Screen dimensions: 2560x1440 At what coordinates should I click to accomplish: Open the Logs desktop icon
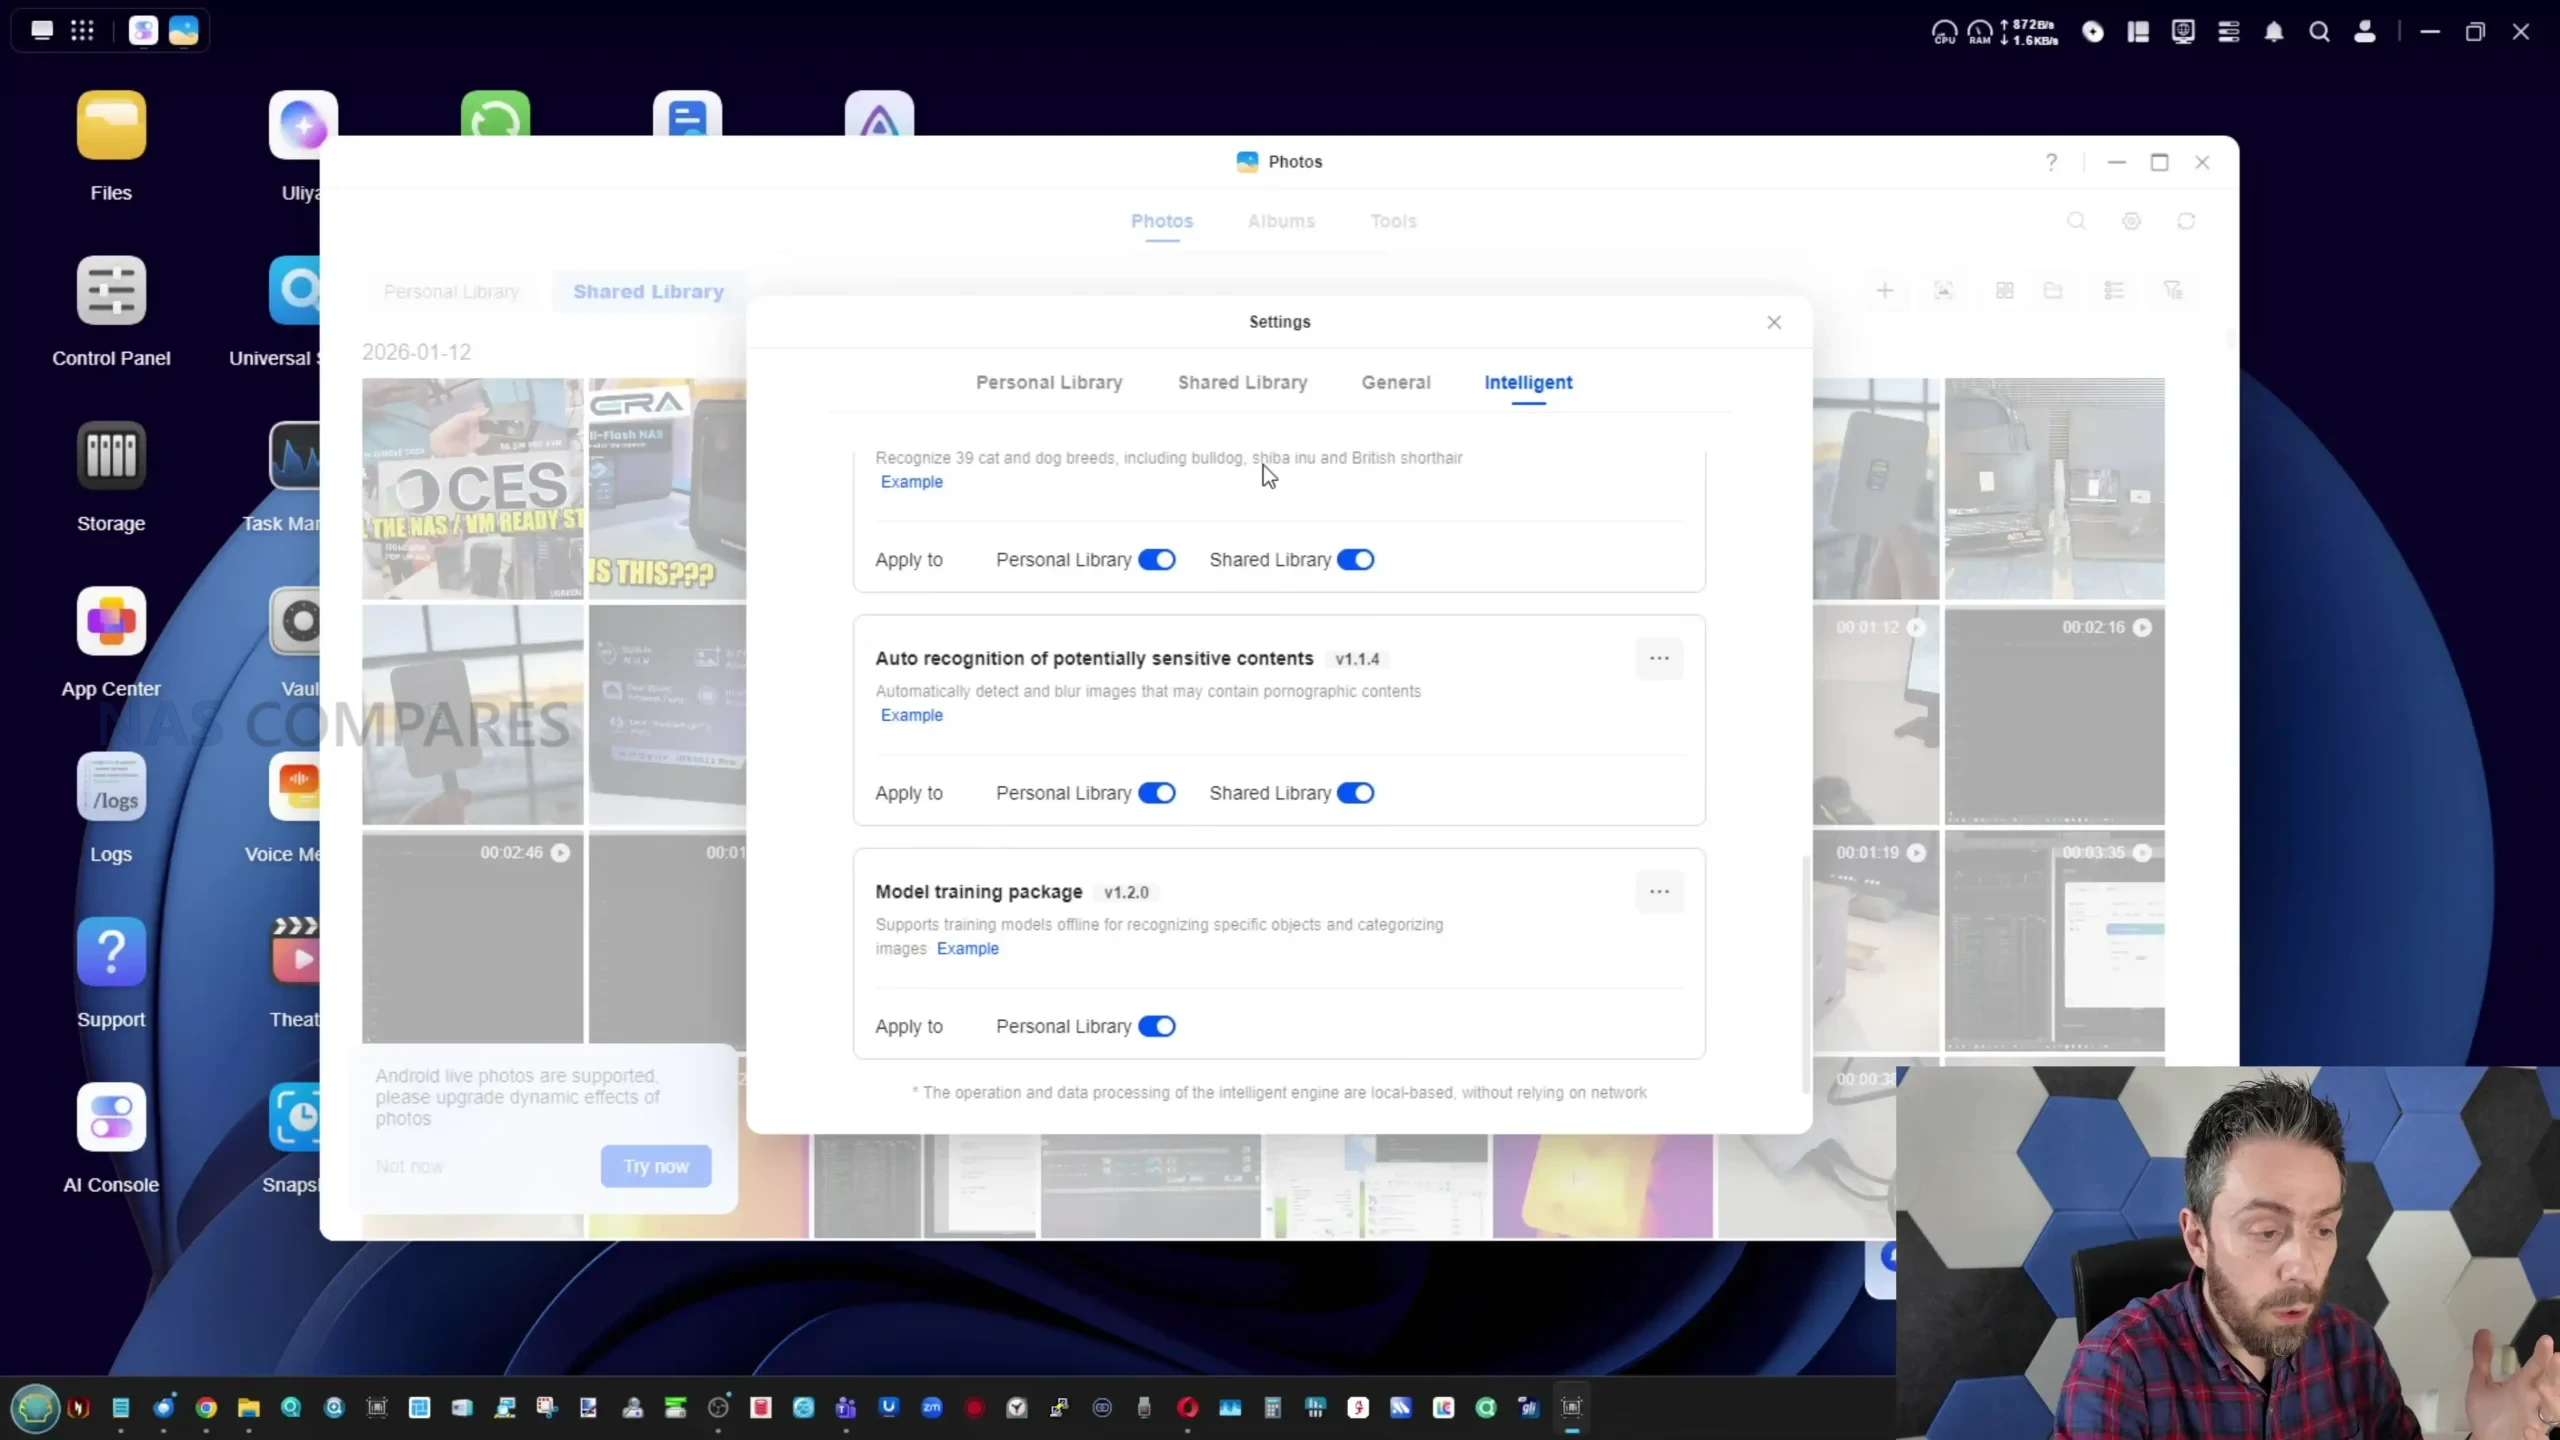click(x=111, y=787)
